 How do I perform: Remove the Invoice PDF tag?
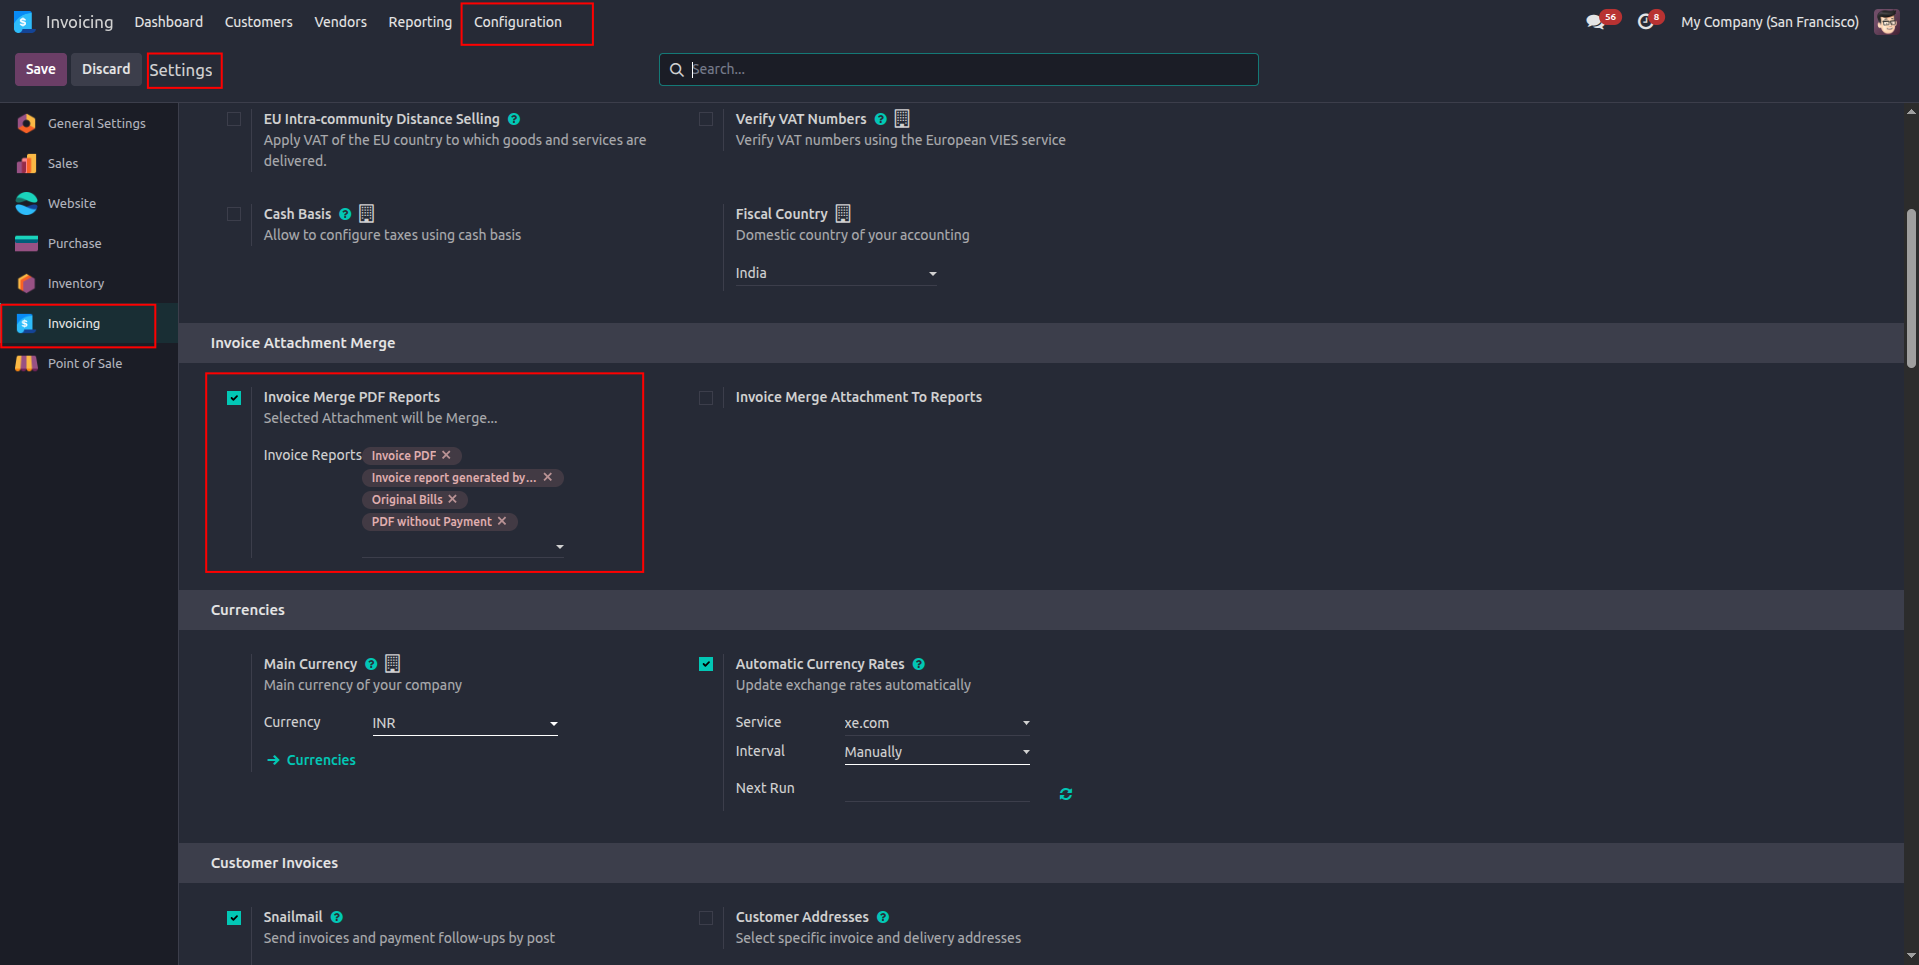click(x=446, y=455)
